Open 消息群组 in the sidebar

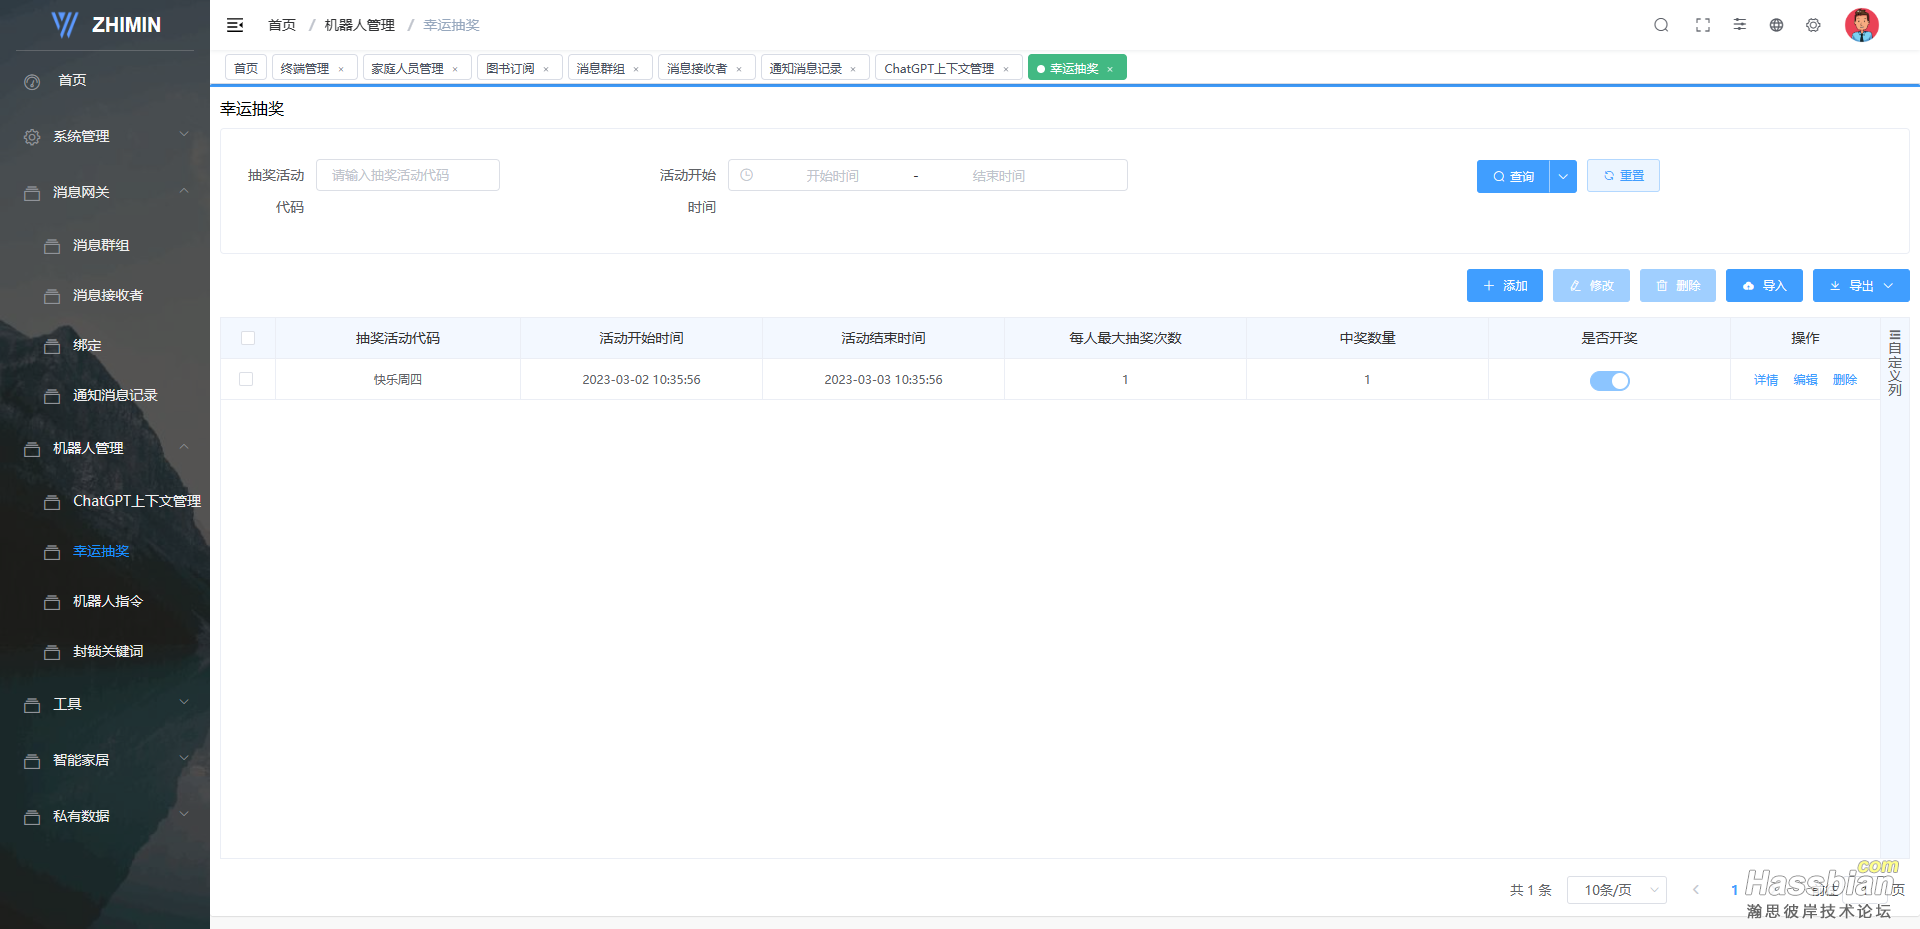pyautogui.click(x=101, y=245)
